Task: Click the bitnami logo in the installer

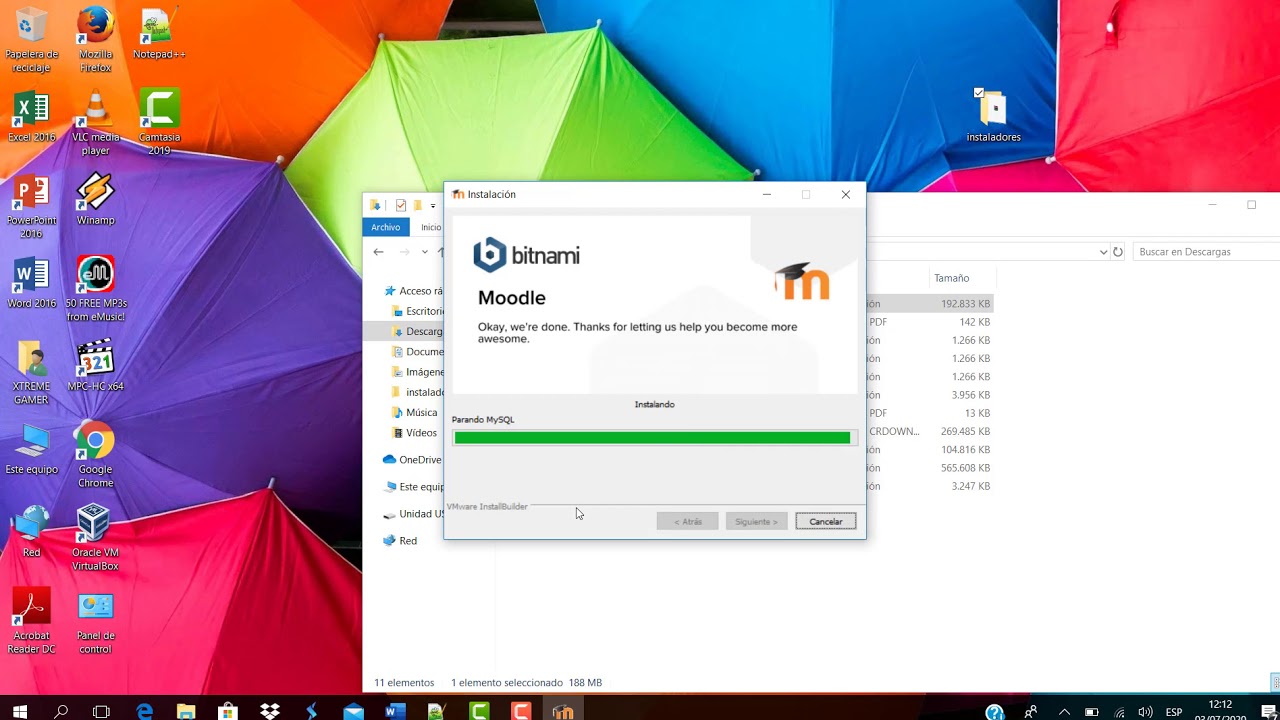Action: pos(526,255)
